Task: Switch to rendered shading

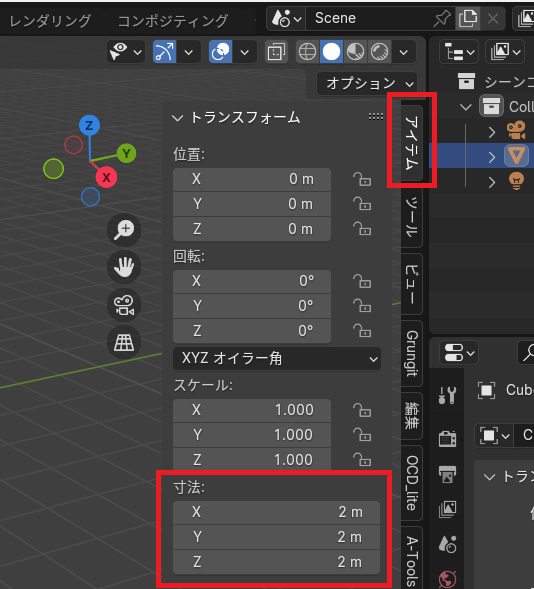Action: [x=379, y=51]
